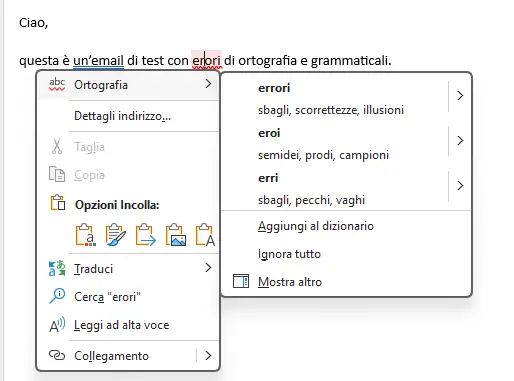
Task: Expand the Ortografia submenu arrow
Action: coord(208,84)
